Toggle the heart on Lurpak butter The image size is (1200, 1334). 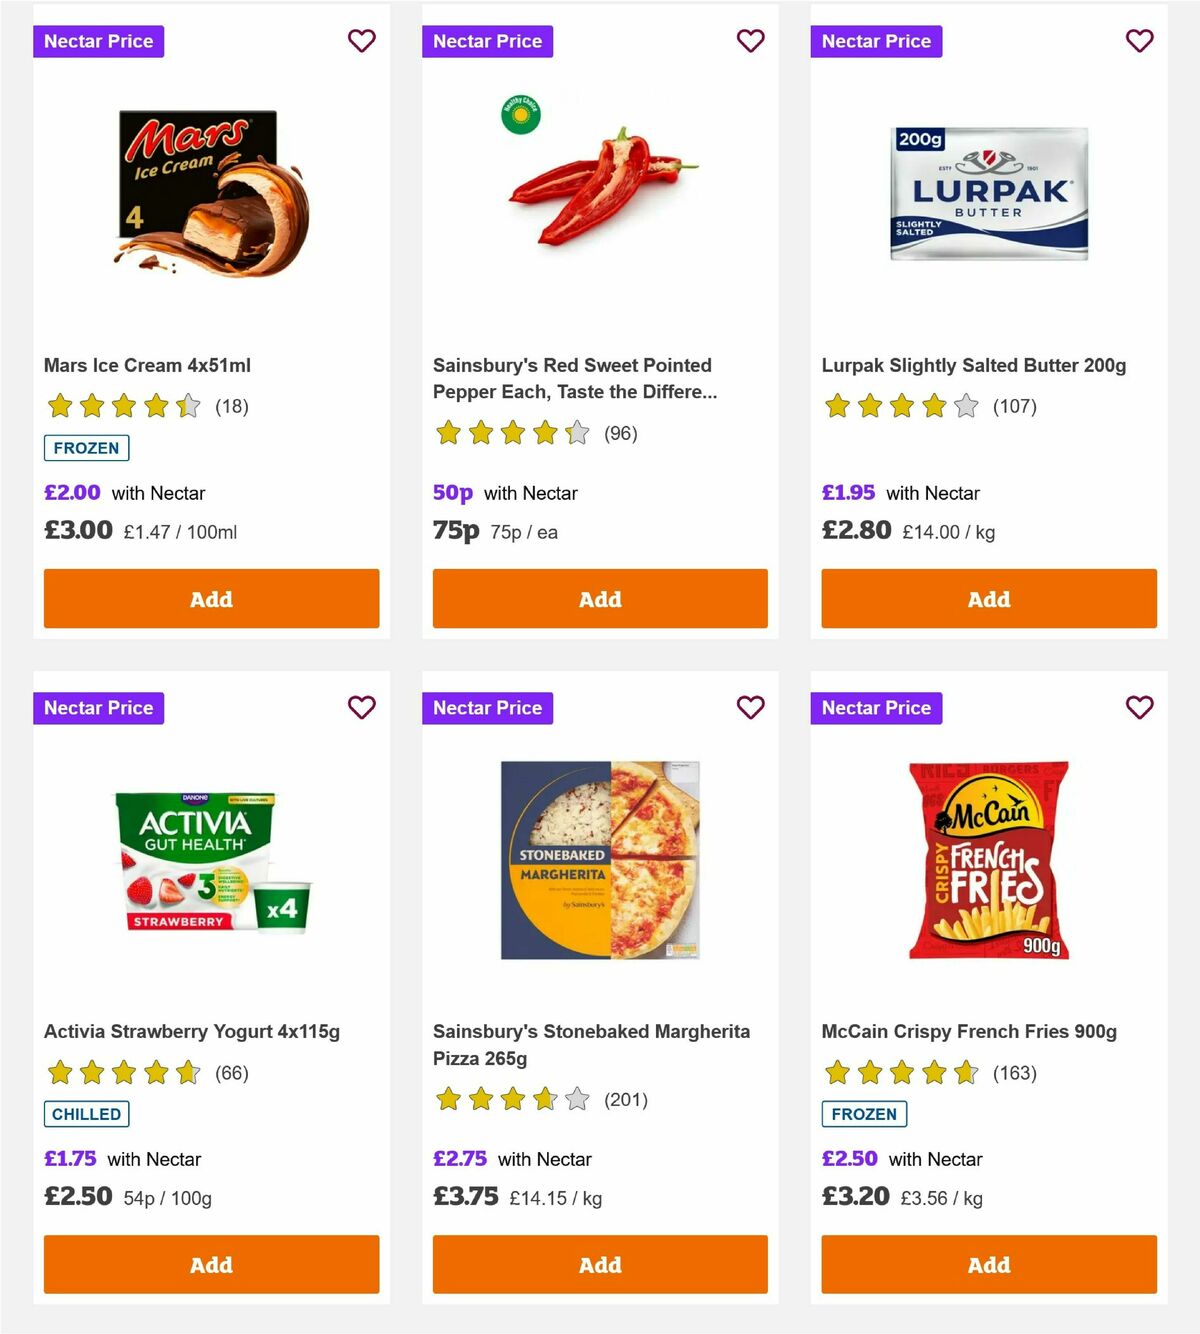point(1139,41)
